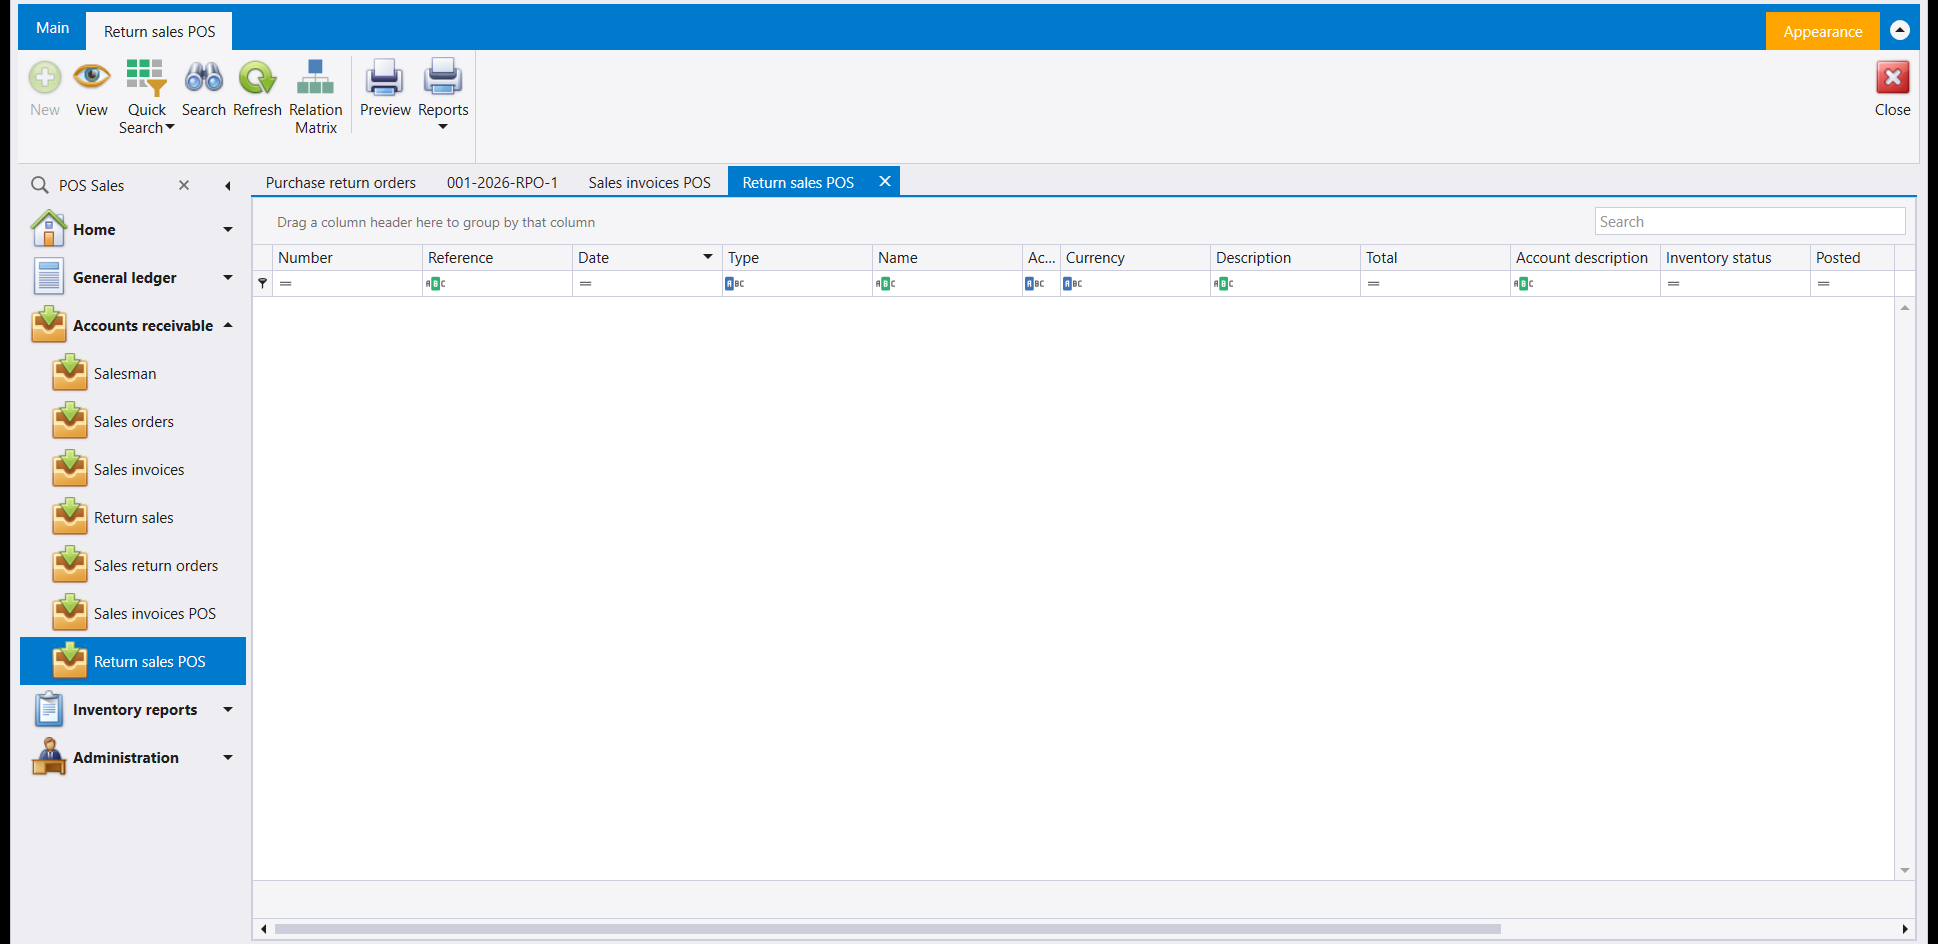Viewport: 1938px width, 944px height.
Task: Open Salesman in the sidebar
Action: (x=133, y=374)
